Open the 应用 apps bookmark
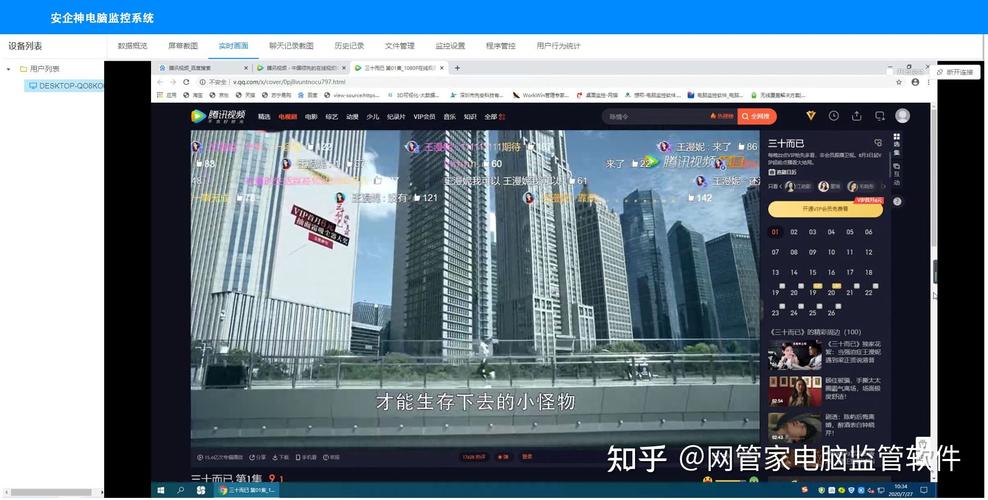The image size is (988, 500). point(166,95)
